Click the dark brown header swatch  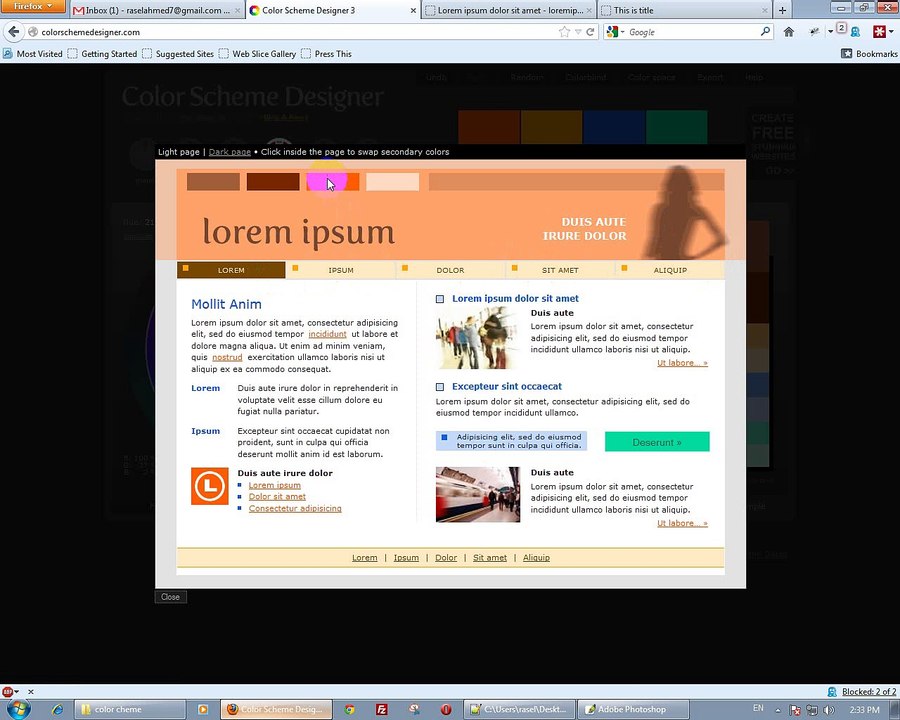[273, 181]
